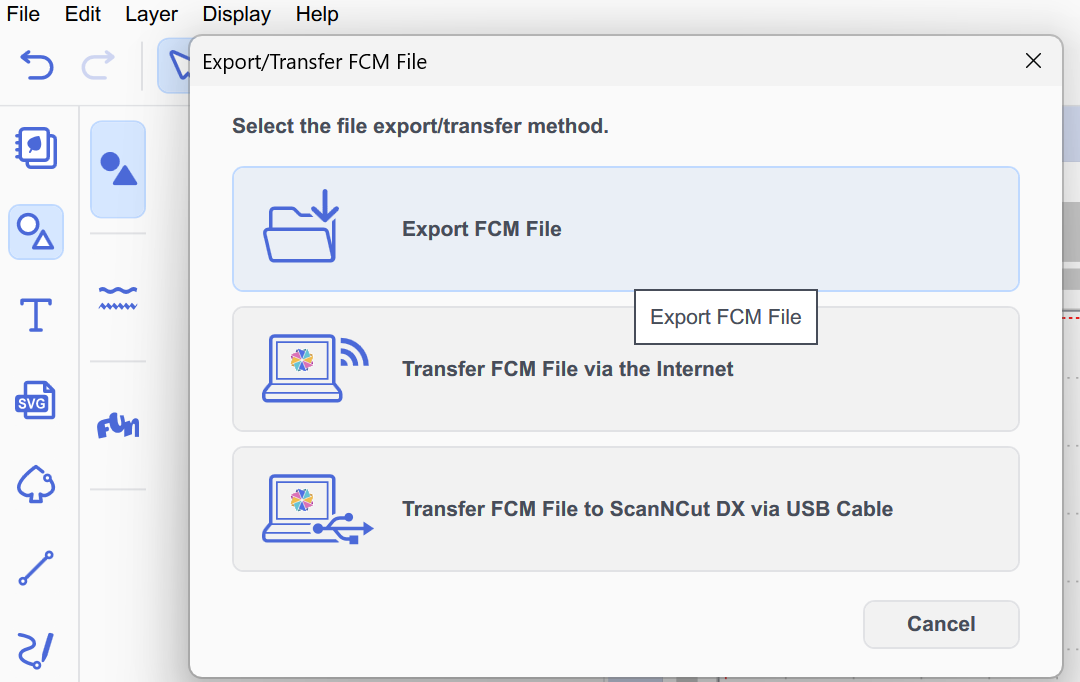The width and height of the screenshot is (1080, 682).
Task: Open the Layer menu
Action: [x=151, y=14]
